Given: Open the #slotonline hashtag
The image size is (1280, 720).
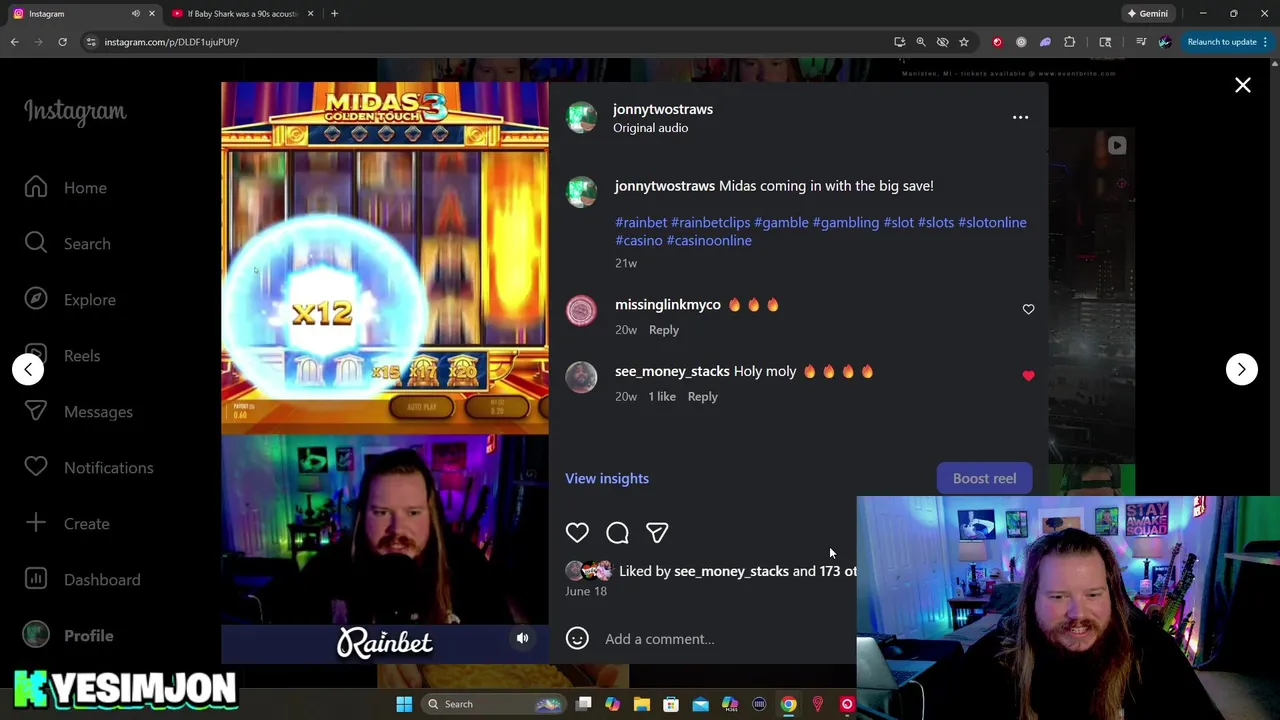Looking at the screenshot, I should 992,222.
